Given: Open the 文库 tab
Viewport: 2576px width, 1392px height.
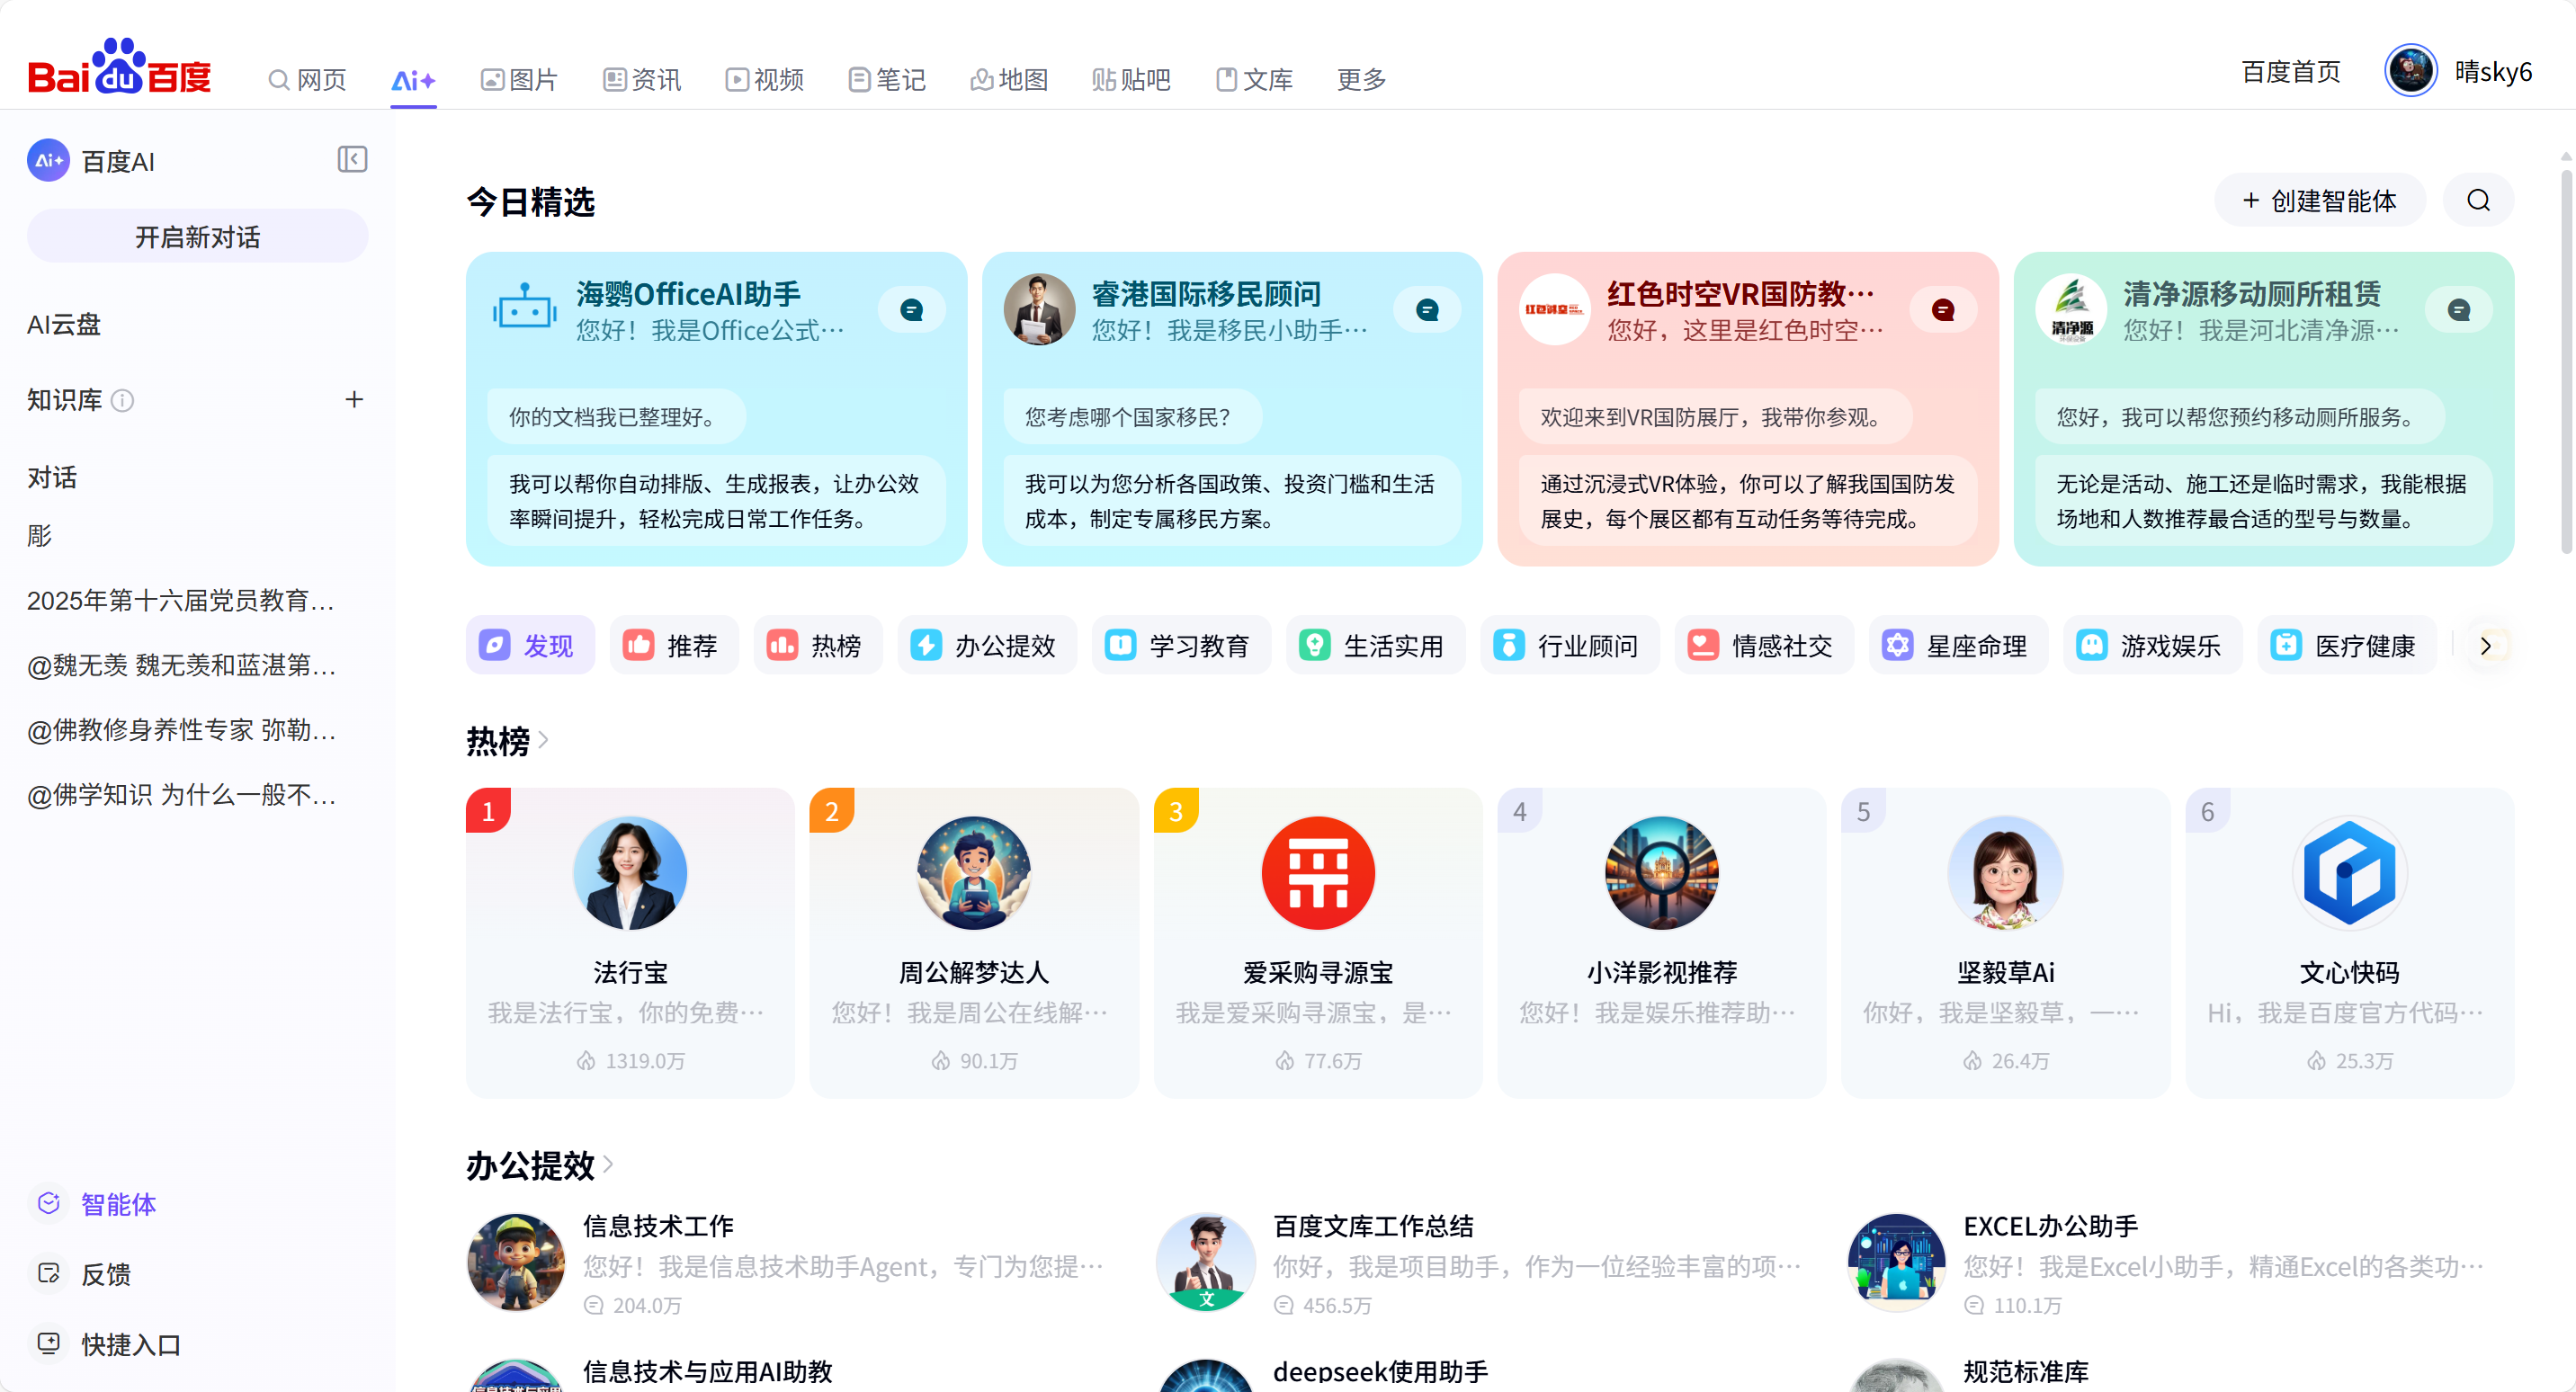Looking at the screenshot, I should [x=1254, y=79].
